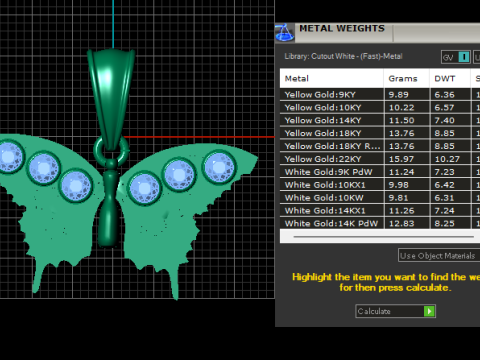The height and width of the screenshot is (360, 480).
Task: Select the Yellow Gold:14KY row
Action: 380,120
